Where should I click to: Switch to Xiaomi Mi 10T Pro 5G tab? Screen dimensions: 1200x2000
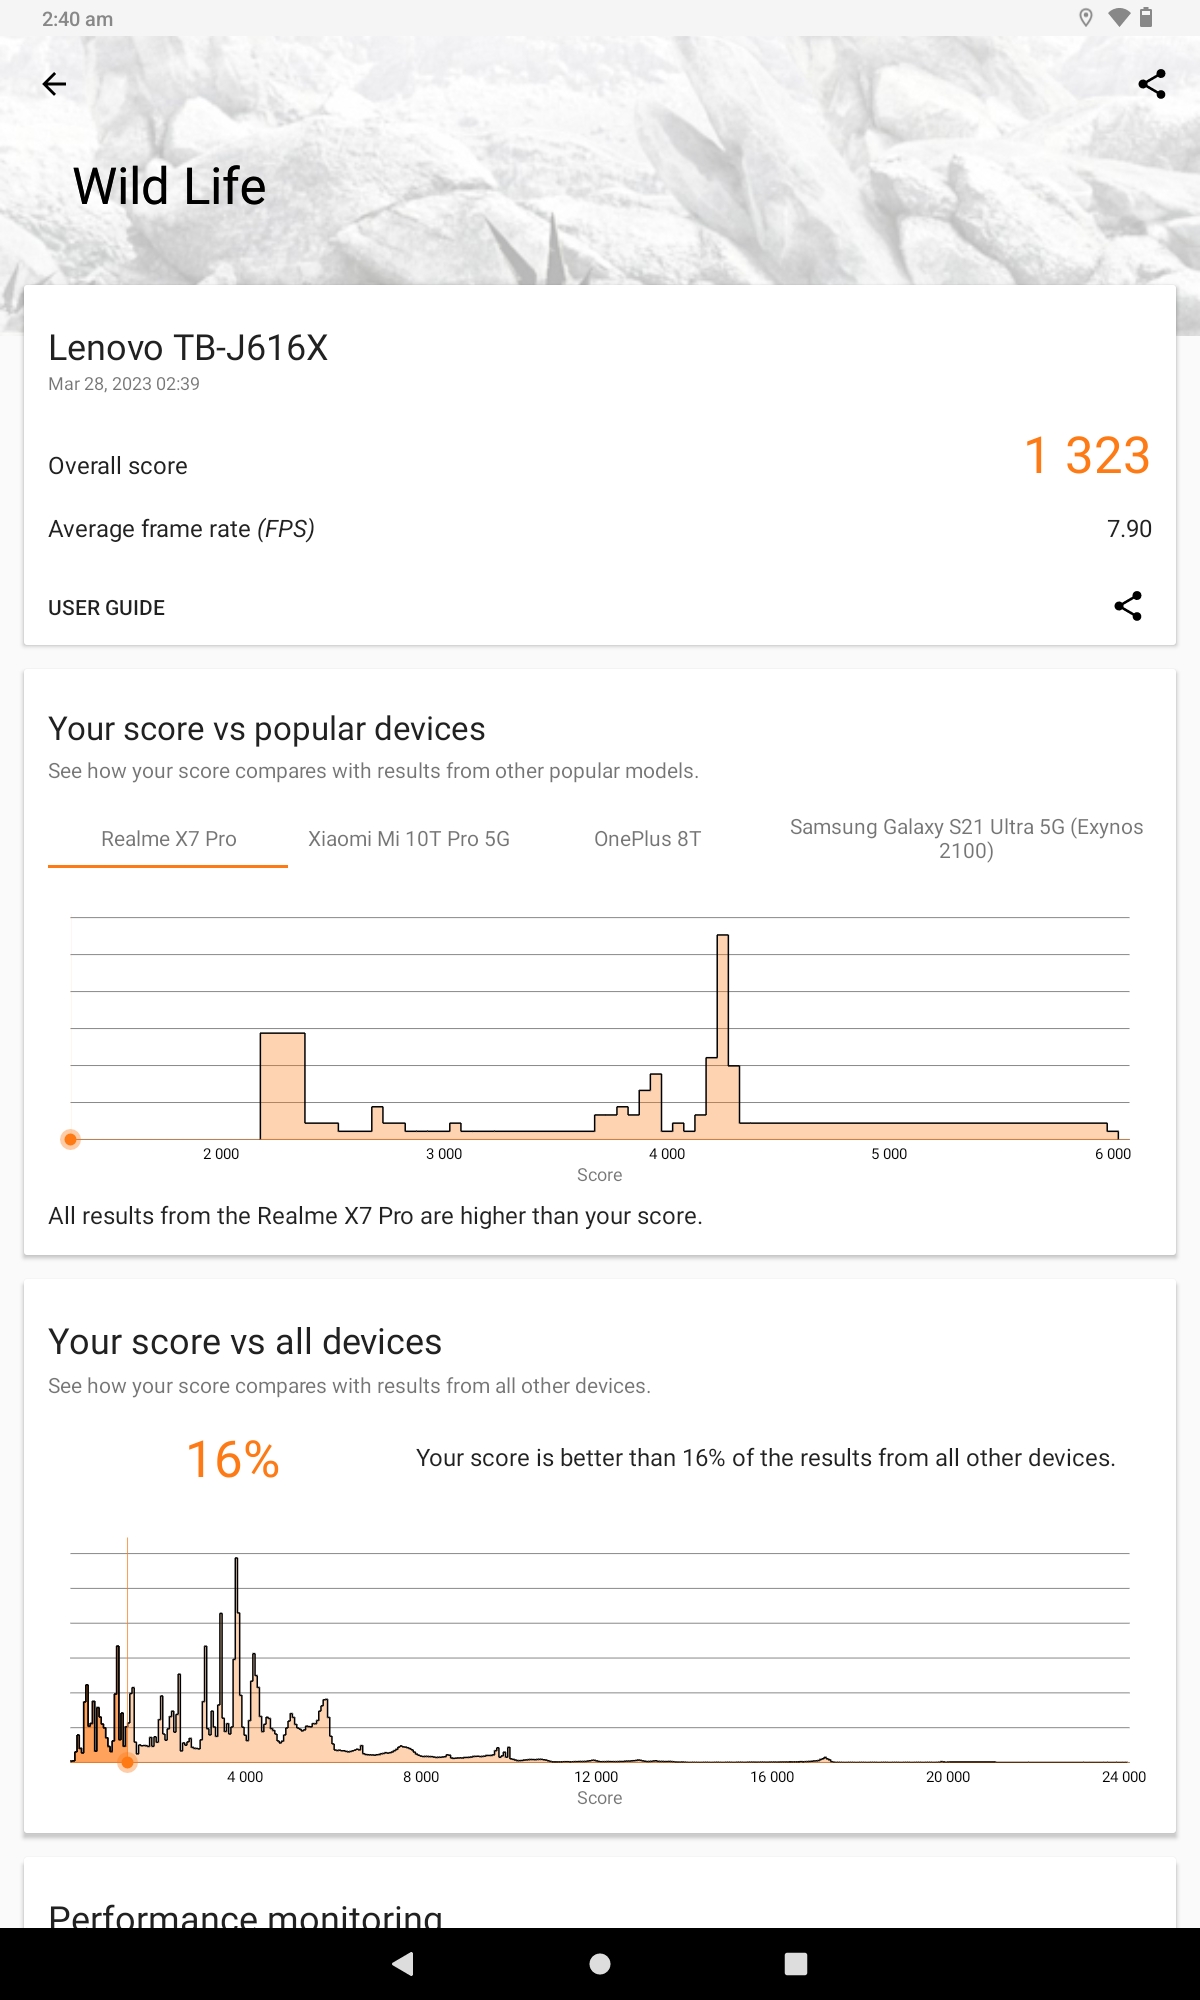coord(409,839)
